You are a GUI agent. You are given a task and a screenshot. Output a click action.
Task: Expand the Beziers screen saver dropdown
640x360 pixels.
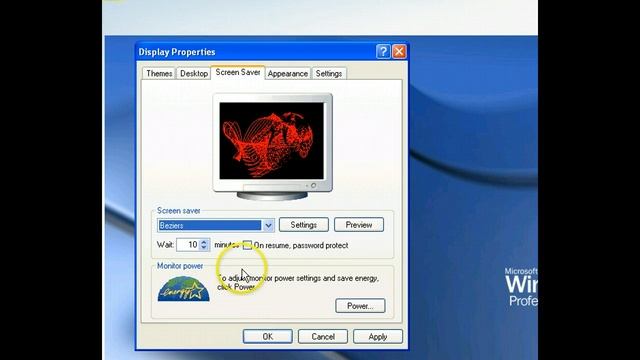[268, 225]
